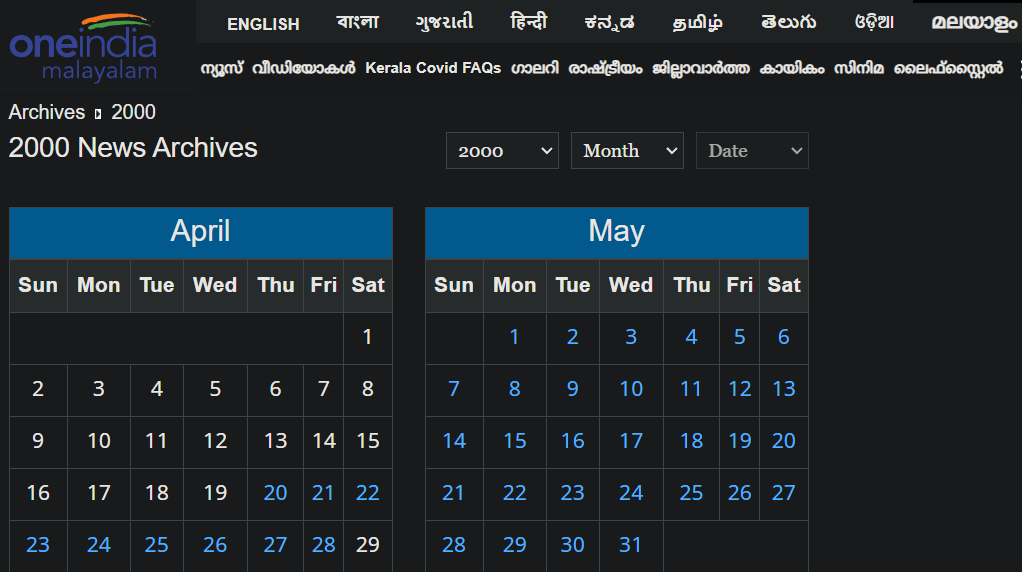Open the year 2000 dropdown
The width and height of the screenshot is (1022, 572).
pyautogui.click(x=502, y=150)
